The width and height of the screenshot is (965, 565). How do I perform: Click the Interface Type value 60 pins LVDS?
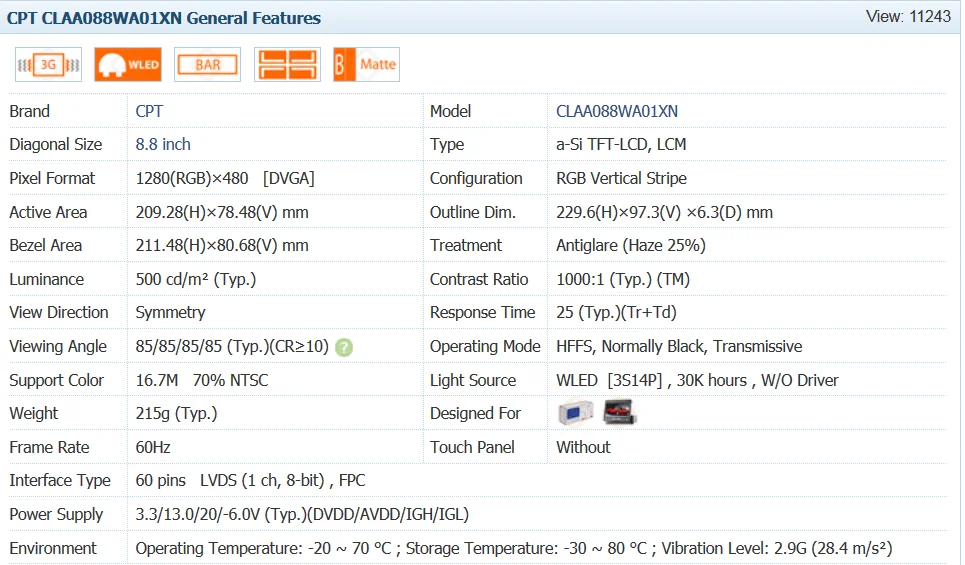[x=250, y=481]
